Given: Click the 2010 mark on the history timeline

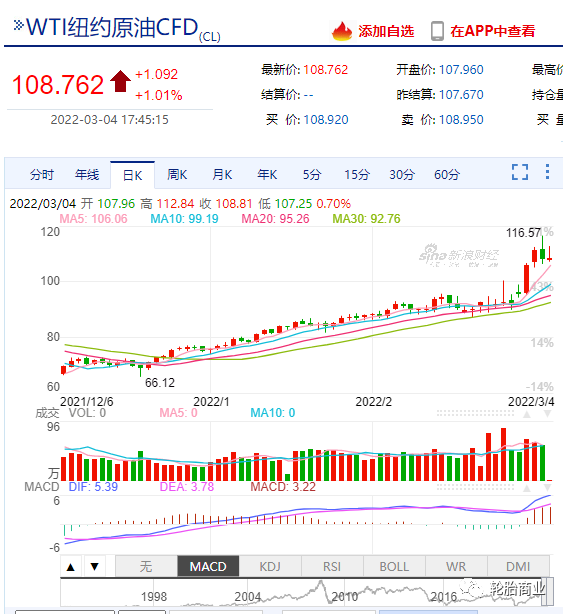Looking at the screenshot, I should pos(345,597).
